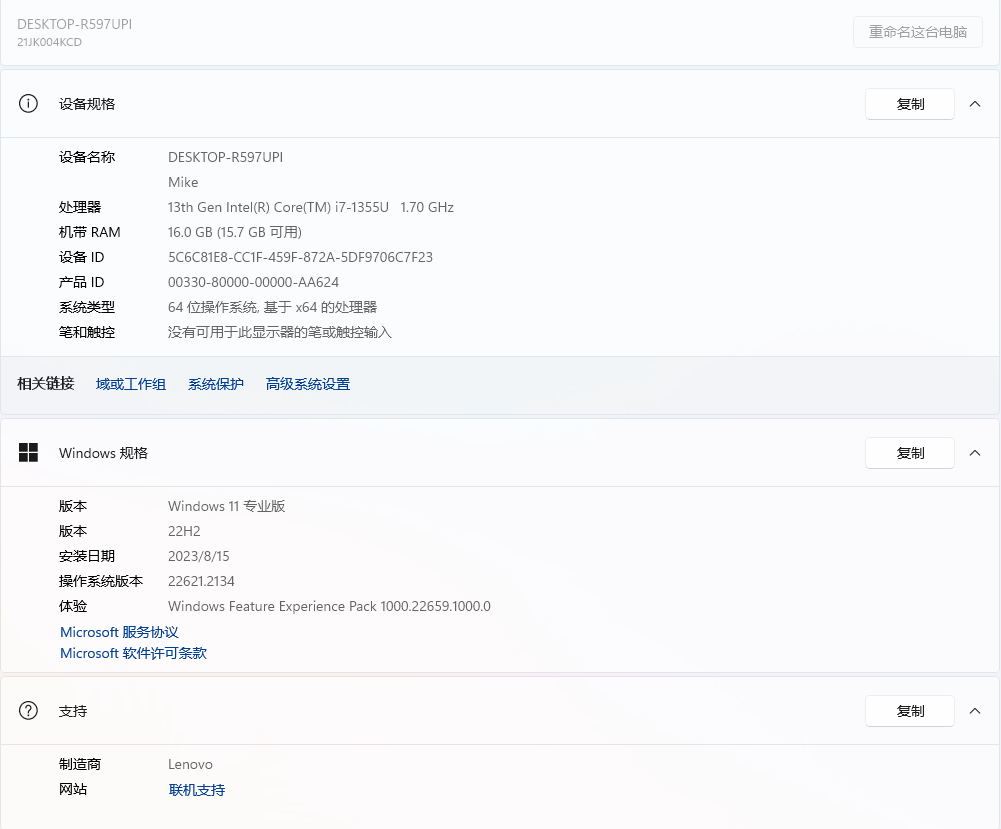1001x829 pixels.
Task: Click the 设备规格 section header title
Action: pos(87,104)
